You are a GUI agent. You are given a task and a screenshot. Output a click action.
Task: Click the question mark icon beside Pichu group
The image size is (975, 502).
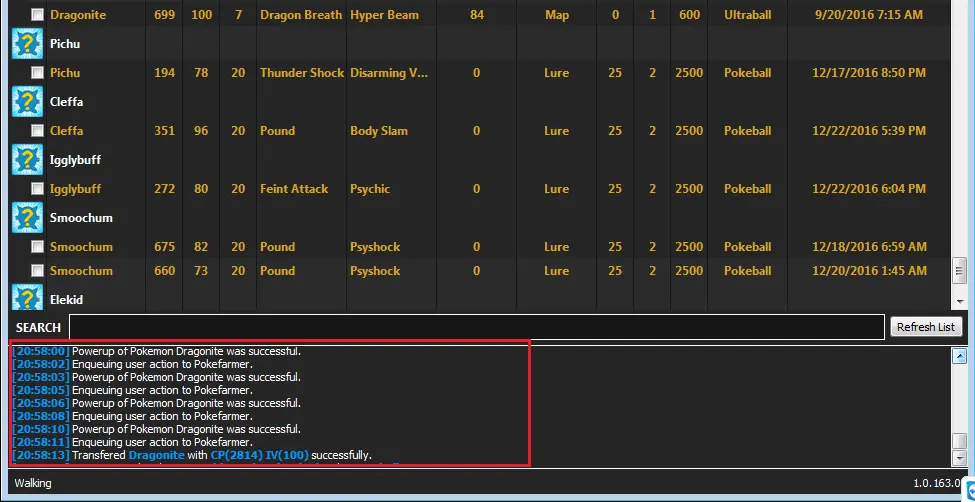click(26, 44)
